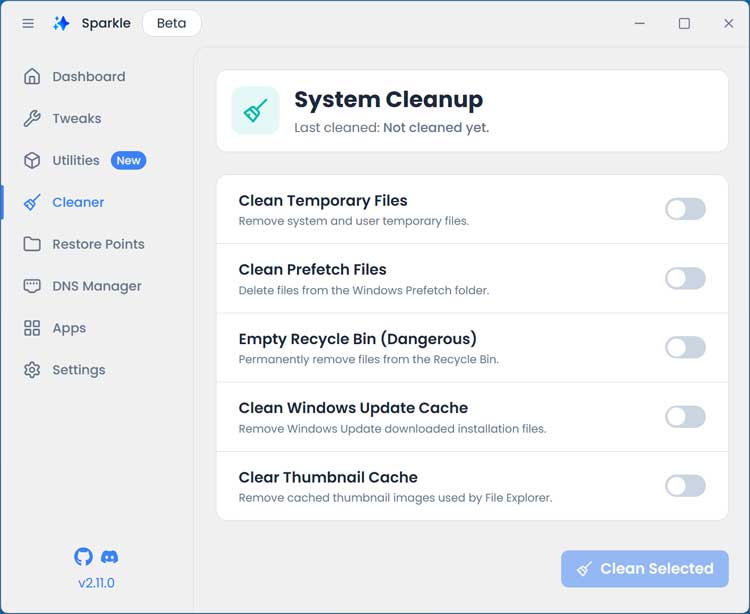Click the Restore Points folder icon
This screenshot has height=614, width=750.
32,244
